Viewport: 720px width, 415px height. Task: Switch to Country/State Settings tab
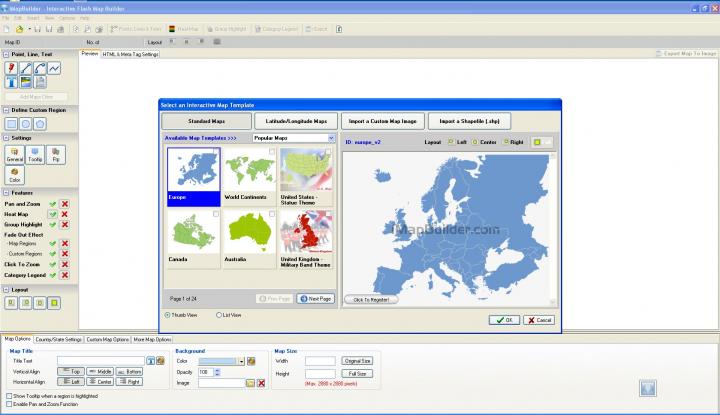point(59,341)
